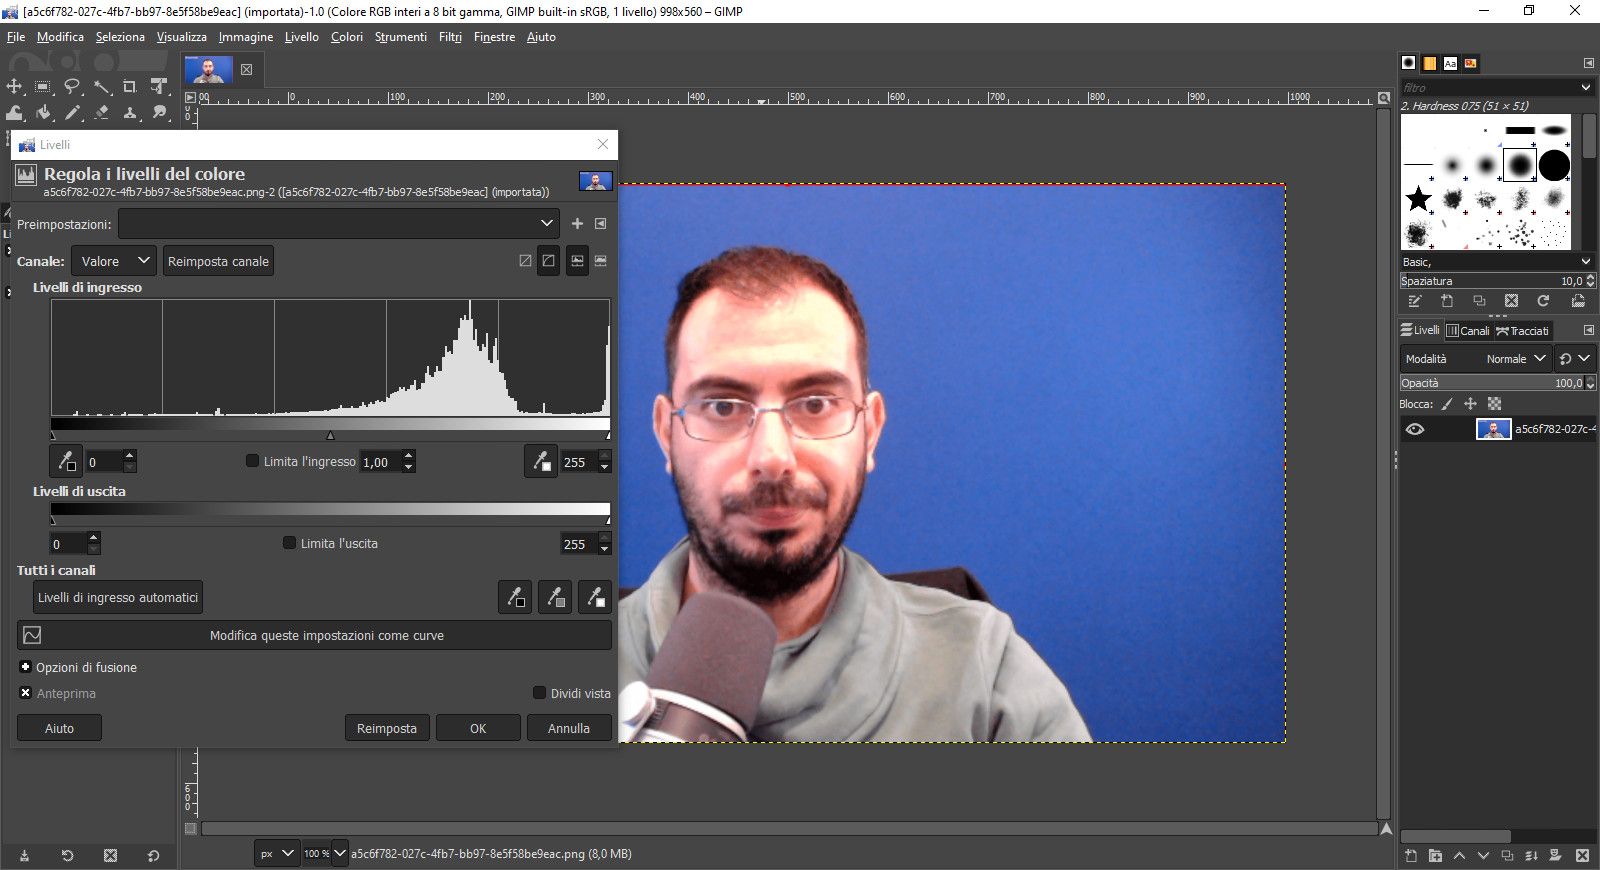This screenshot has width=1600, height=870.
Task: Open the Canale Valore dropdown
Action: [x=113, y=261]
